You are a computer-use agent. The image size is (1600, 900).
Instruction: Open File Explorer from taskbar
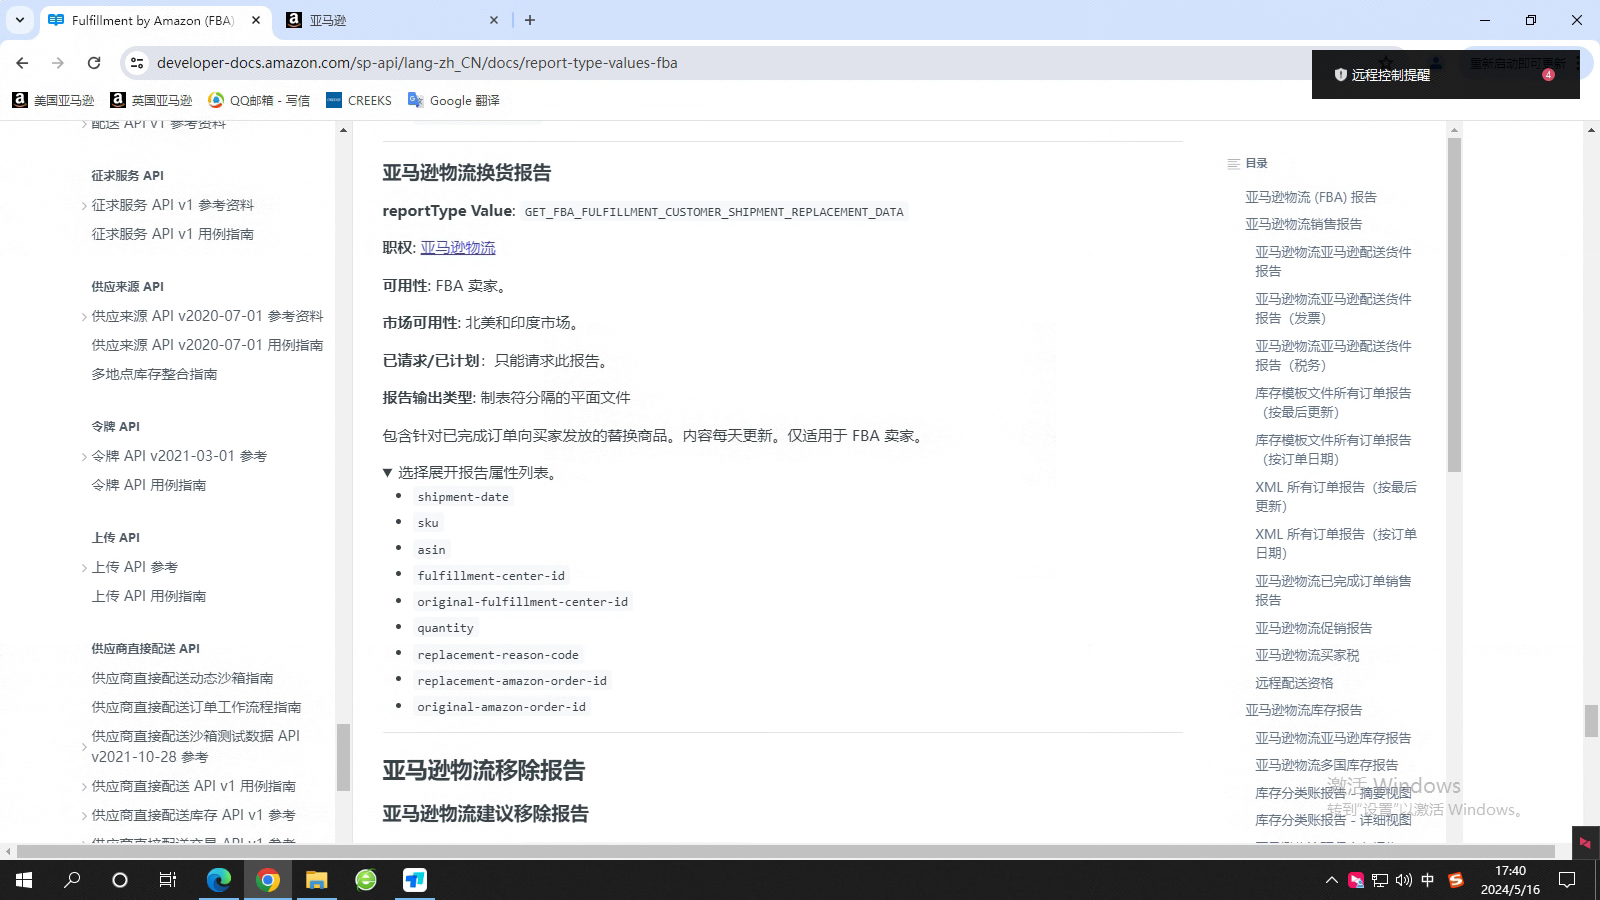click(x=316, y=880)
